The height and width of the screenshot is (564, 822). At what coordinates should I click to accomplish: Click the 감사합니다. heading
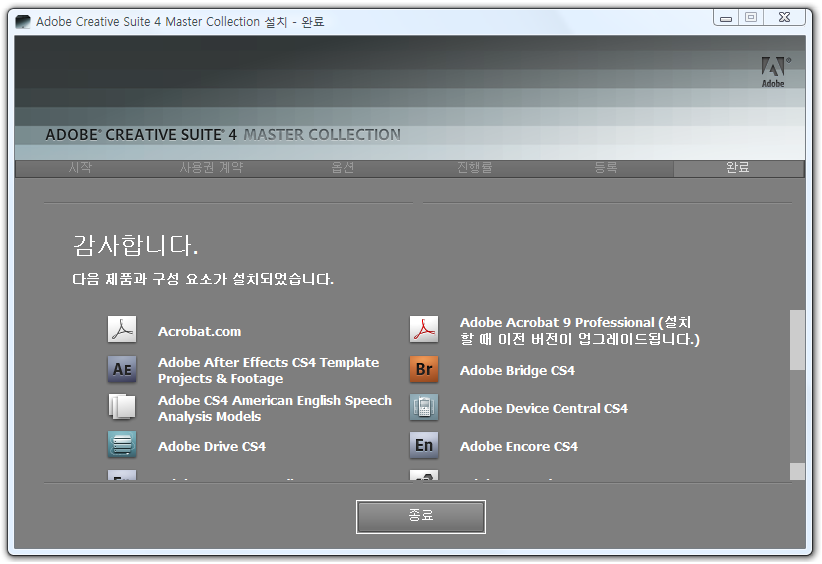coord(135,245)
